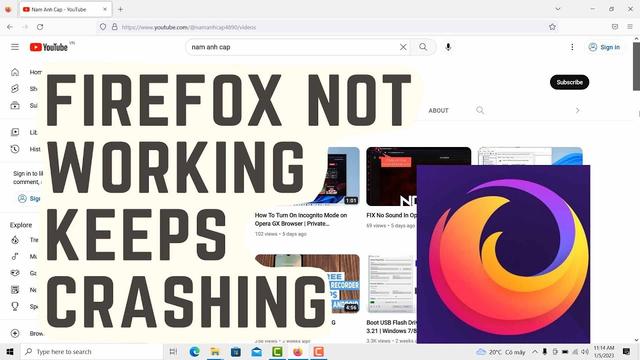The height and width of the screenshot is (360, 640).
Task: Reload the current page
Action: 40,27
